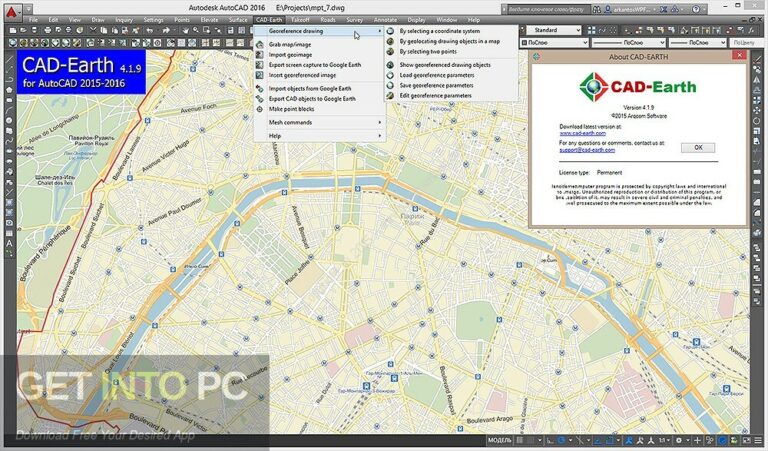The image size is (768, 451).
Task: Click the Zoom magnifier toolbar icon
Action: click(196, 30)
